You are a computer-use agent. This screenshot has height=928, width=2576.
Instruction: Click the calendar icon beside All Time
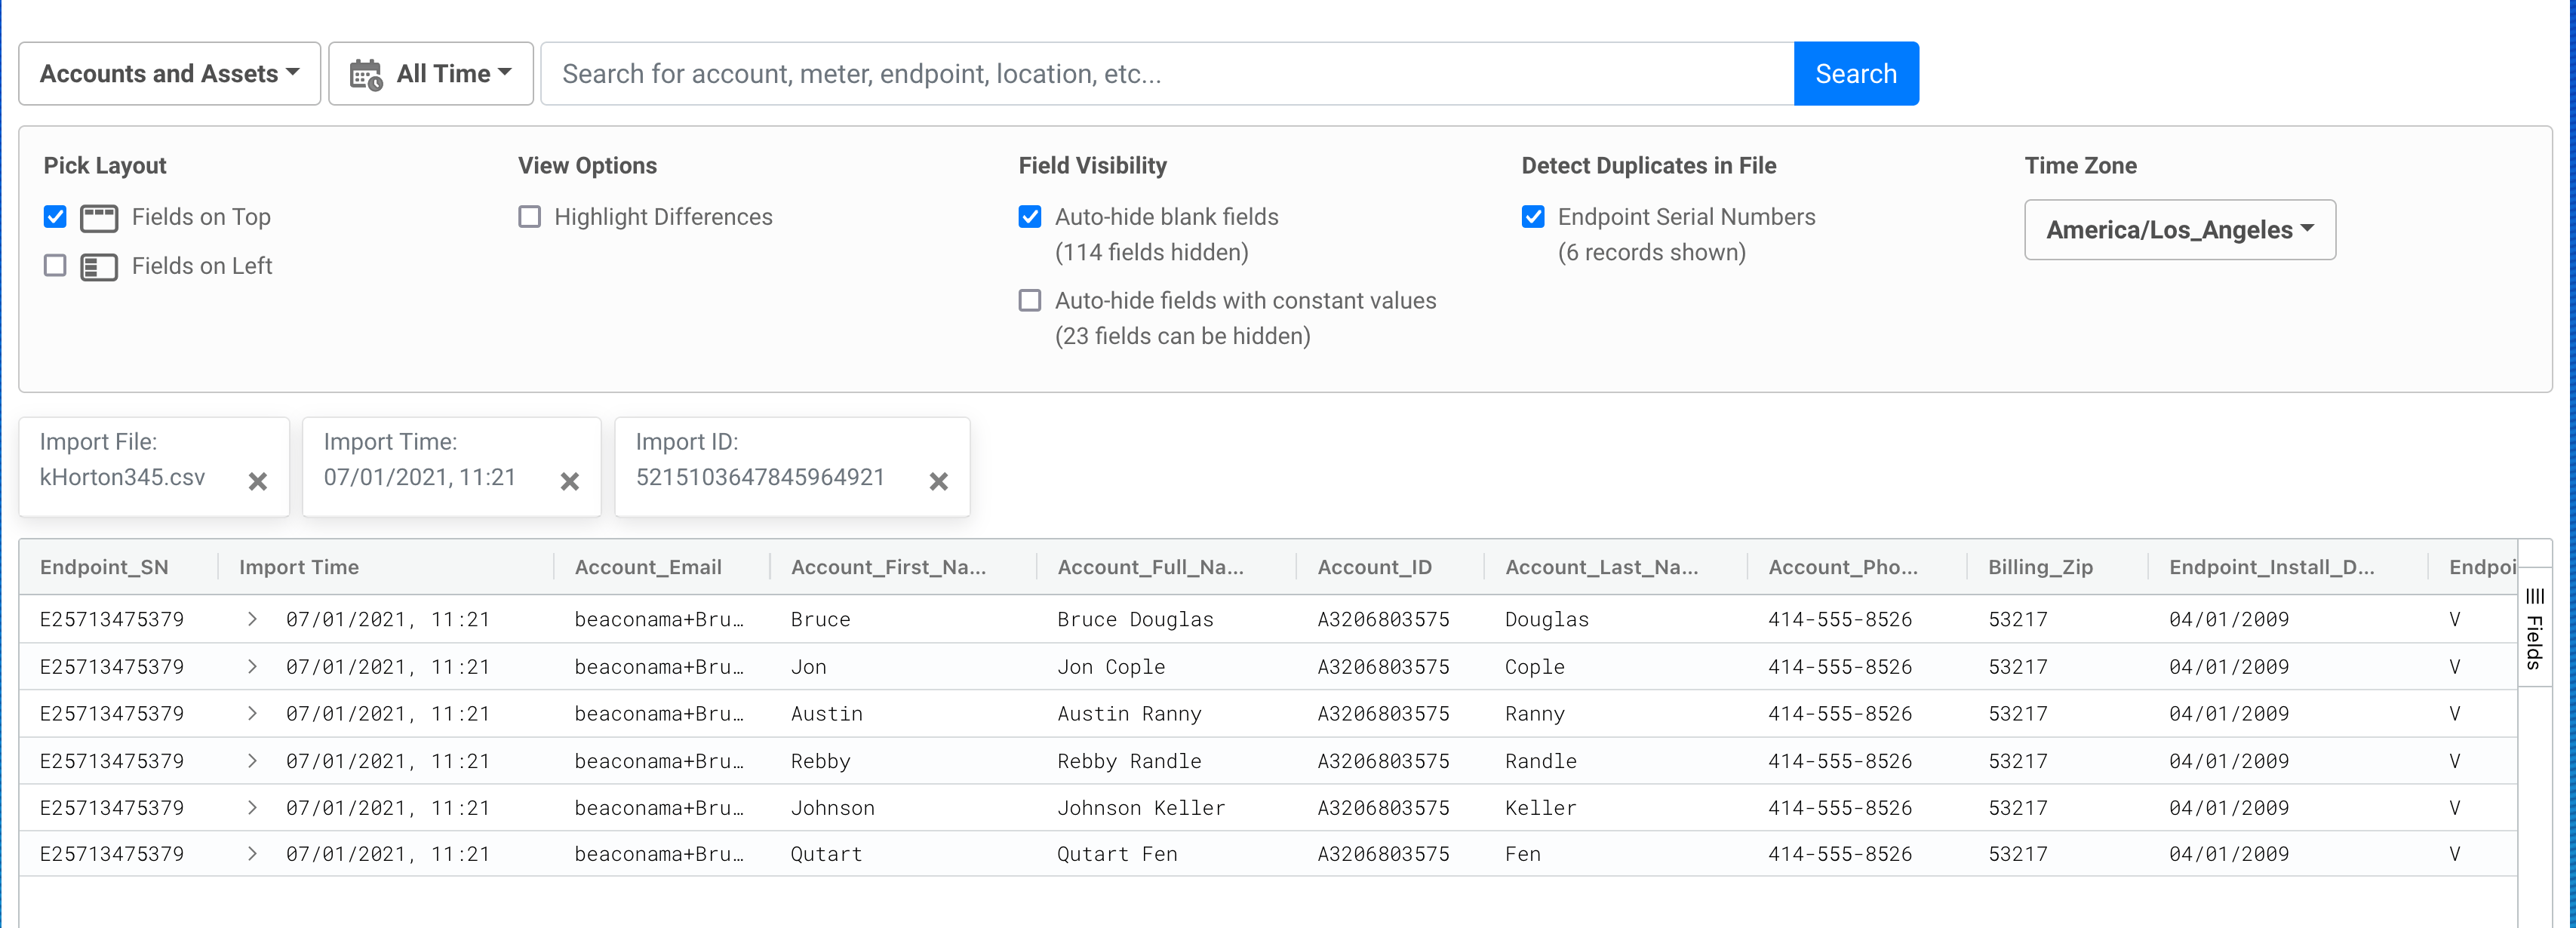(x=366, y=75)
